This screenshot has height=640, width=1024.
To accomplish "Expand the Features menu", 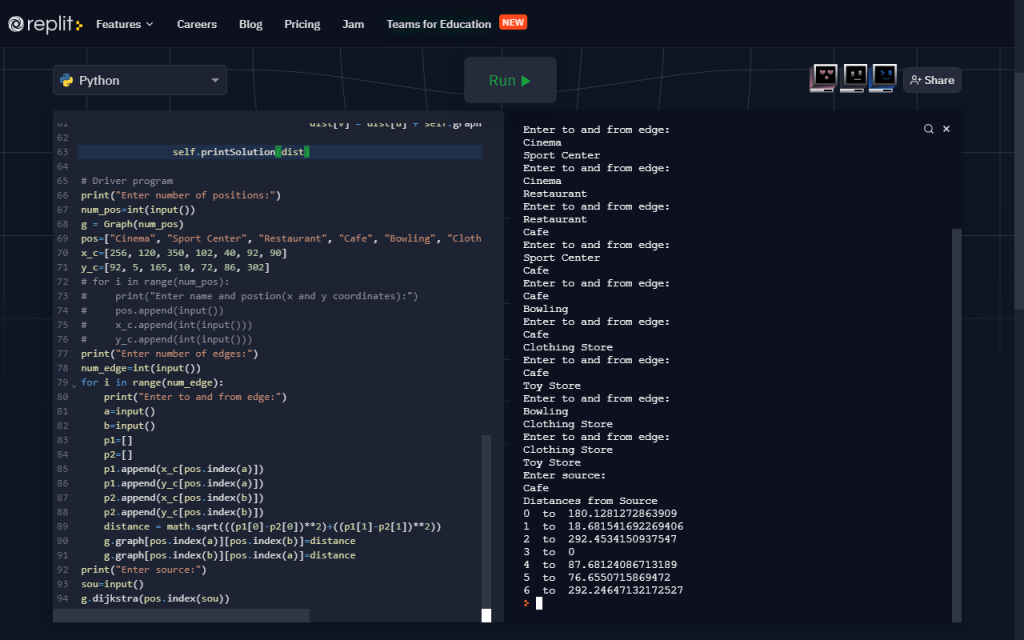I will tap(124, 24).
